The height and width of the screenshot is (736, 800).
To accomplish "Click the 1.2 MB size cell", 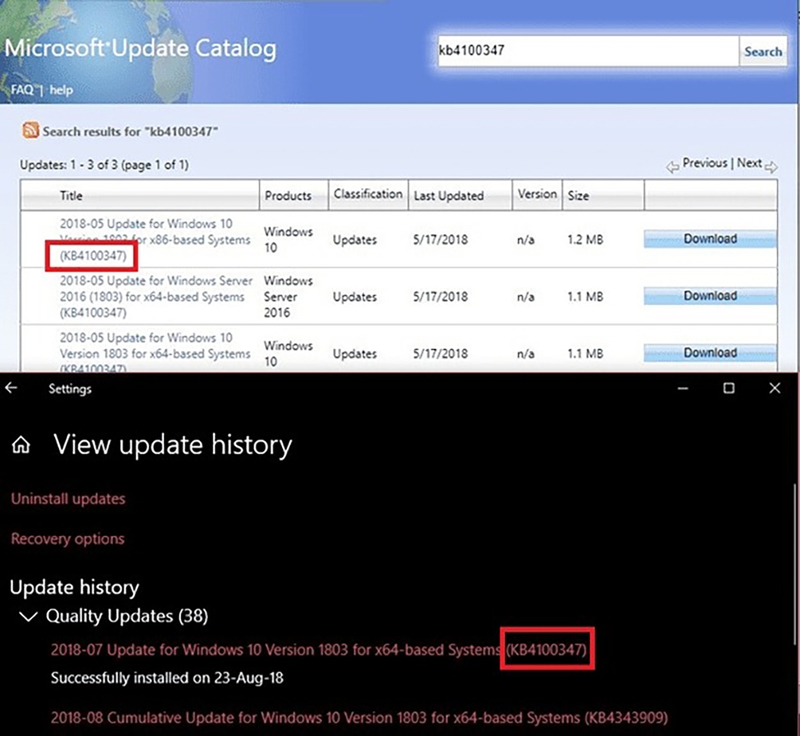I will tap(585, 239).
